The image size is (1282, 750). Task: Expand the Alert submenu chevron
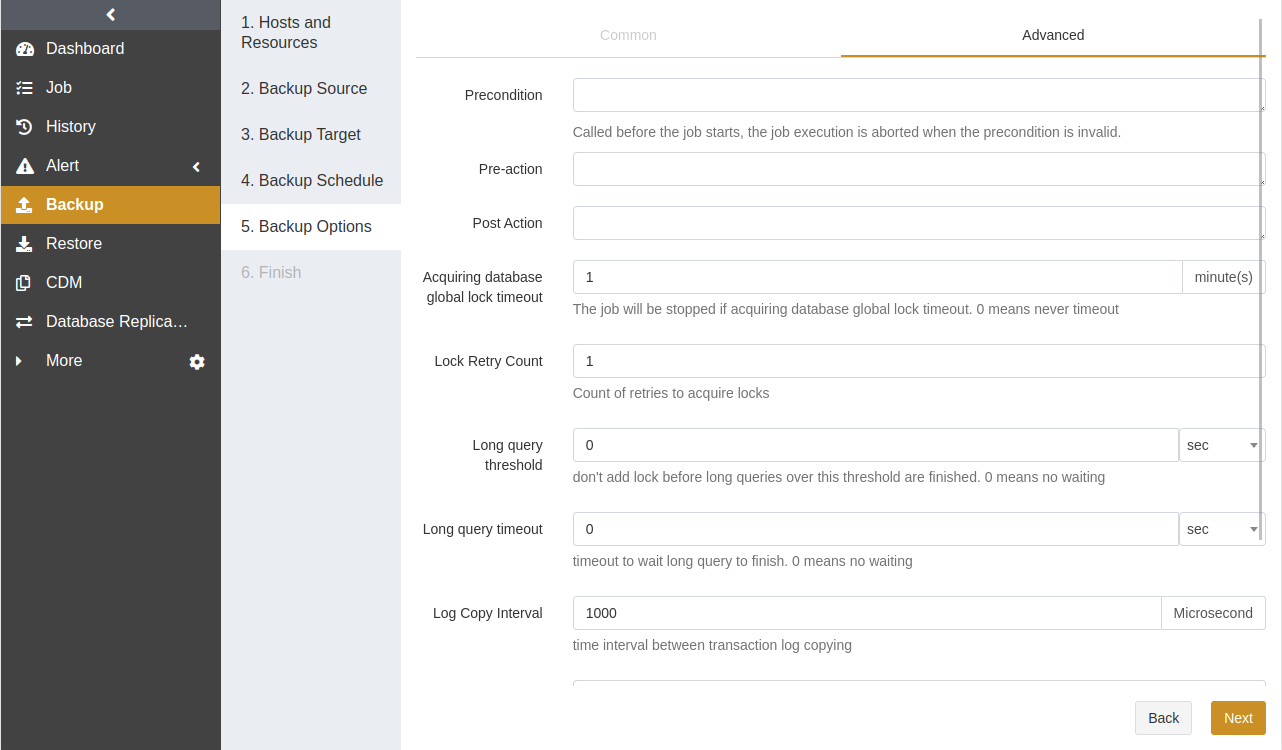[x=197, y=167]
